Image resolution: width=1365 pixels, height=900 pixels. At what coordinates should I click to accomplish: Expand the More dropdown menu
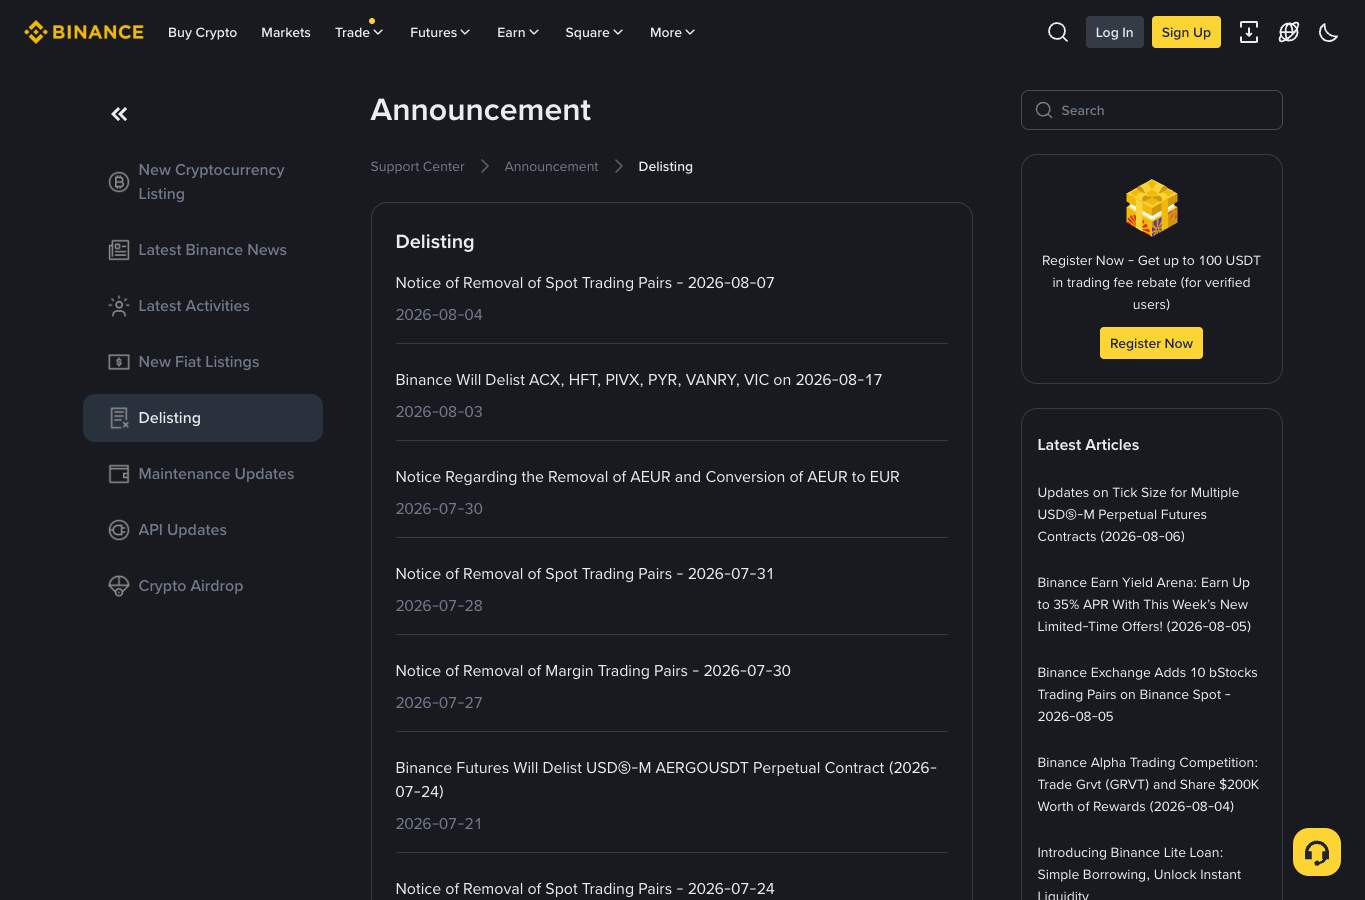[672, 32]
